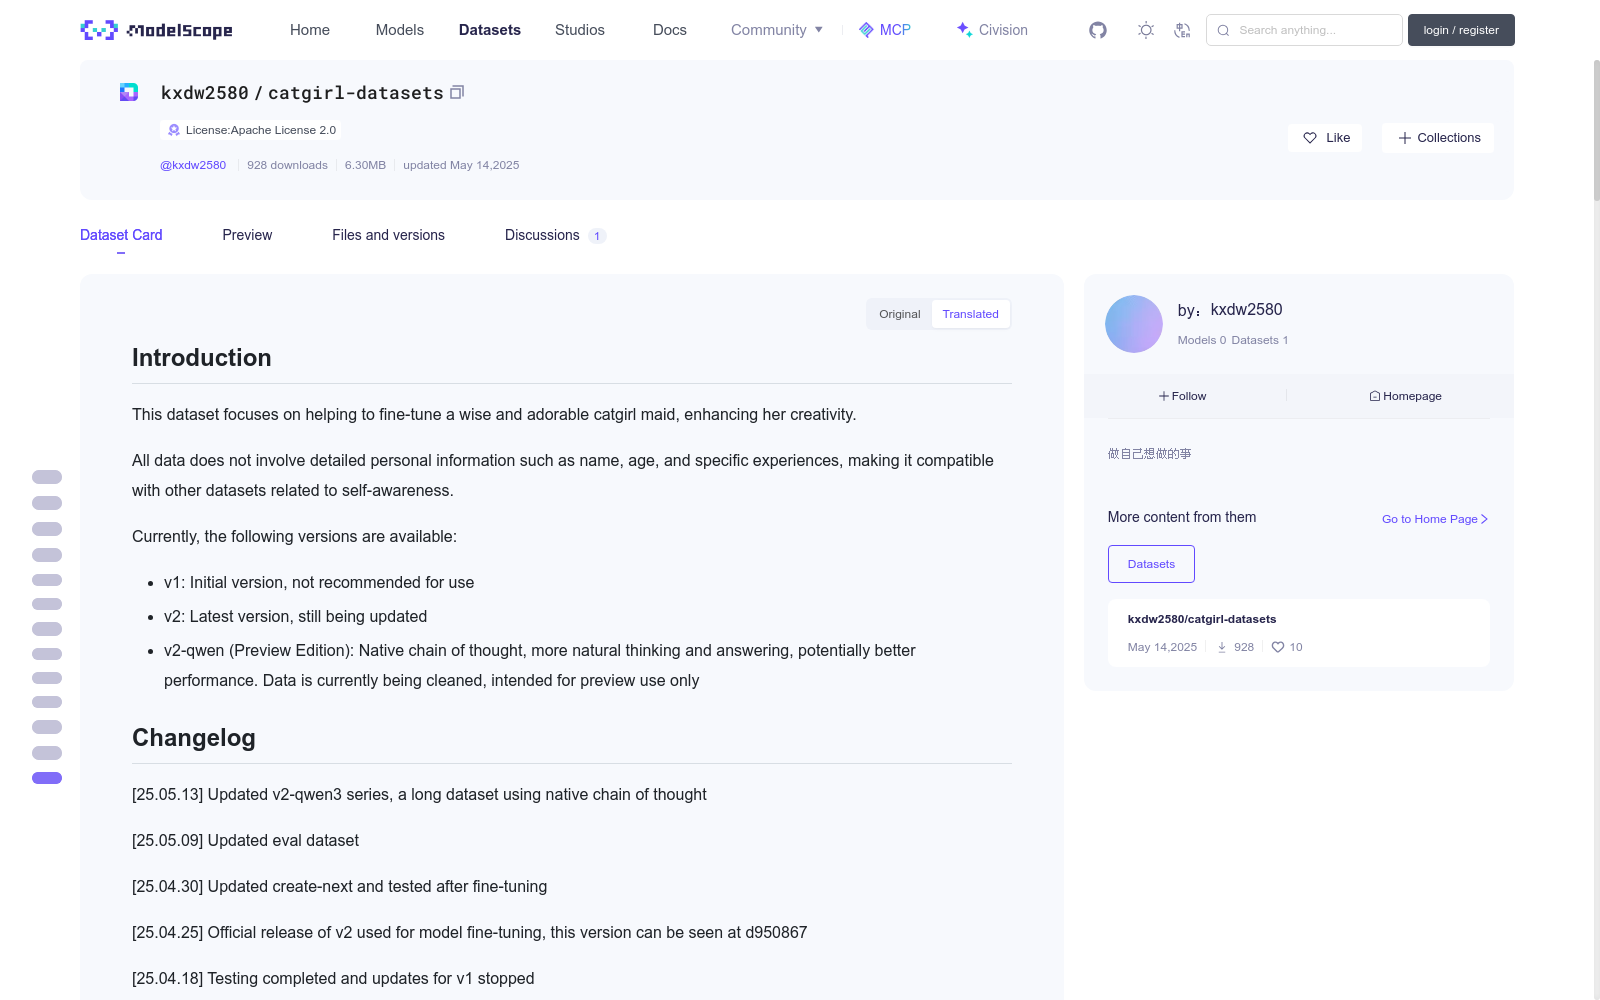The image size is (1600, 1000).
Task: Click the kxdw2580 gradient profile avatar
Action: (x=1134, y=324)
